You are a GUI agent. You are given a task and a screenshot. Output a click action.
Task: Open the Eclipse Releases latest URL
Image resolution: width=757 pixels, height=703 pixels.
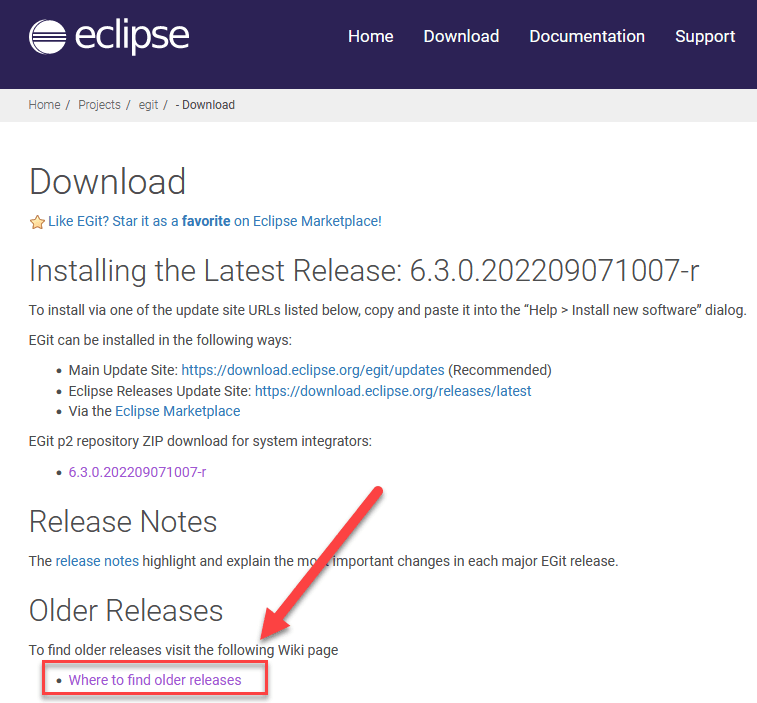click(393, 391)
